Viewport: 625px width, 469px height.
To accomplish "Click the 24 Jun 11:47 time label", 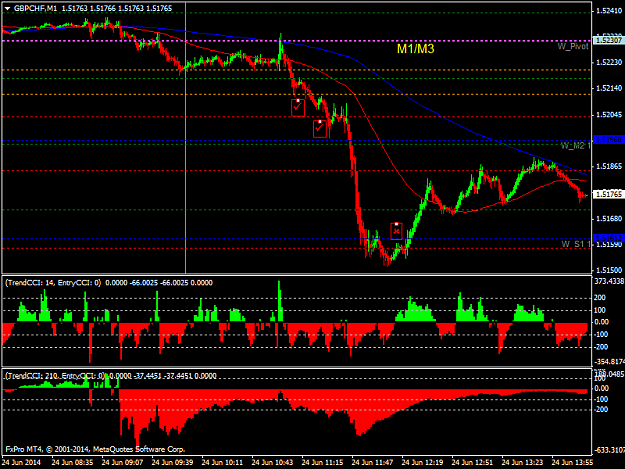I will 372,463.
